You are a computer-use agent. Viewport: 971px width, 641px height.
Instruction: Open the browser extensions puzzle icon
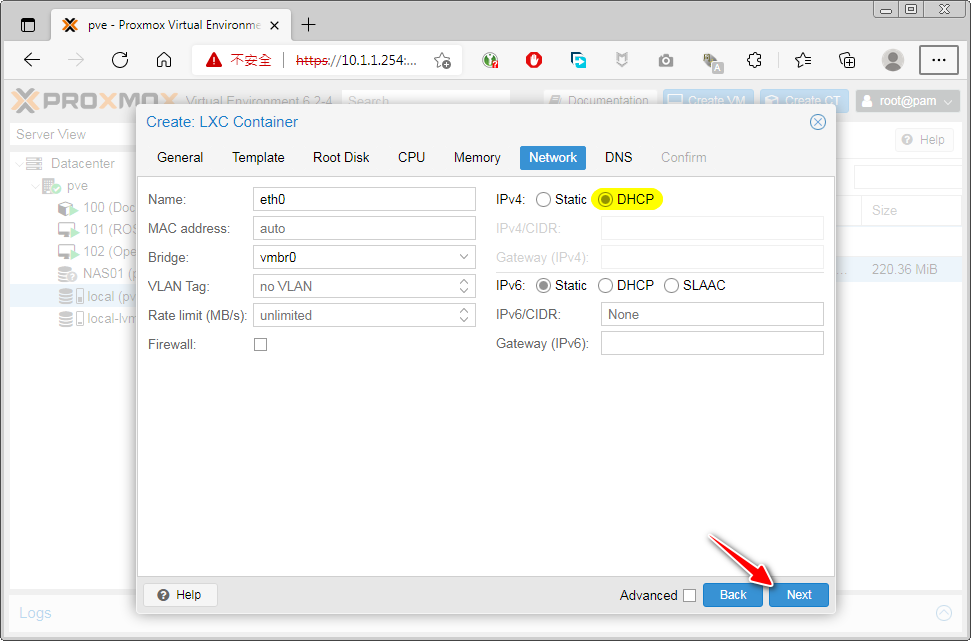point(755,60)
